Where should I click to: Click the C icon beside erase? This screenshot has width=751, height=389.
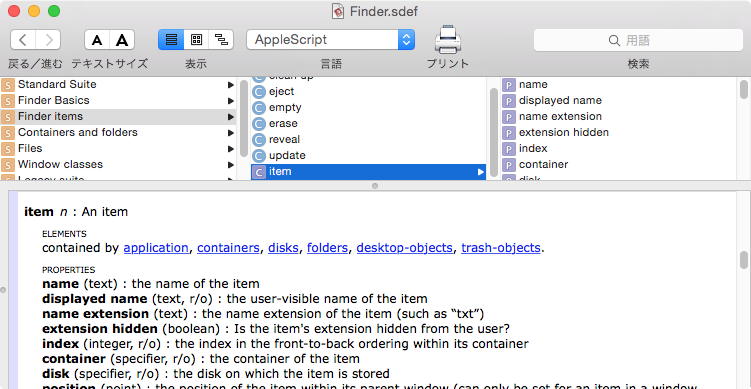pos(259,124)
